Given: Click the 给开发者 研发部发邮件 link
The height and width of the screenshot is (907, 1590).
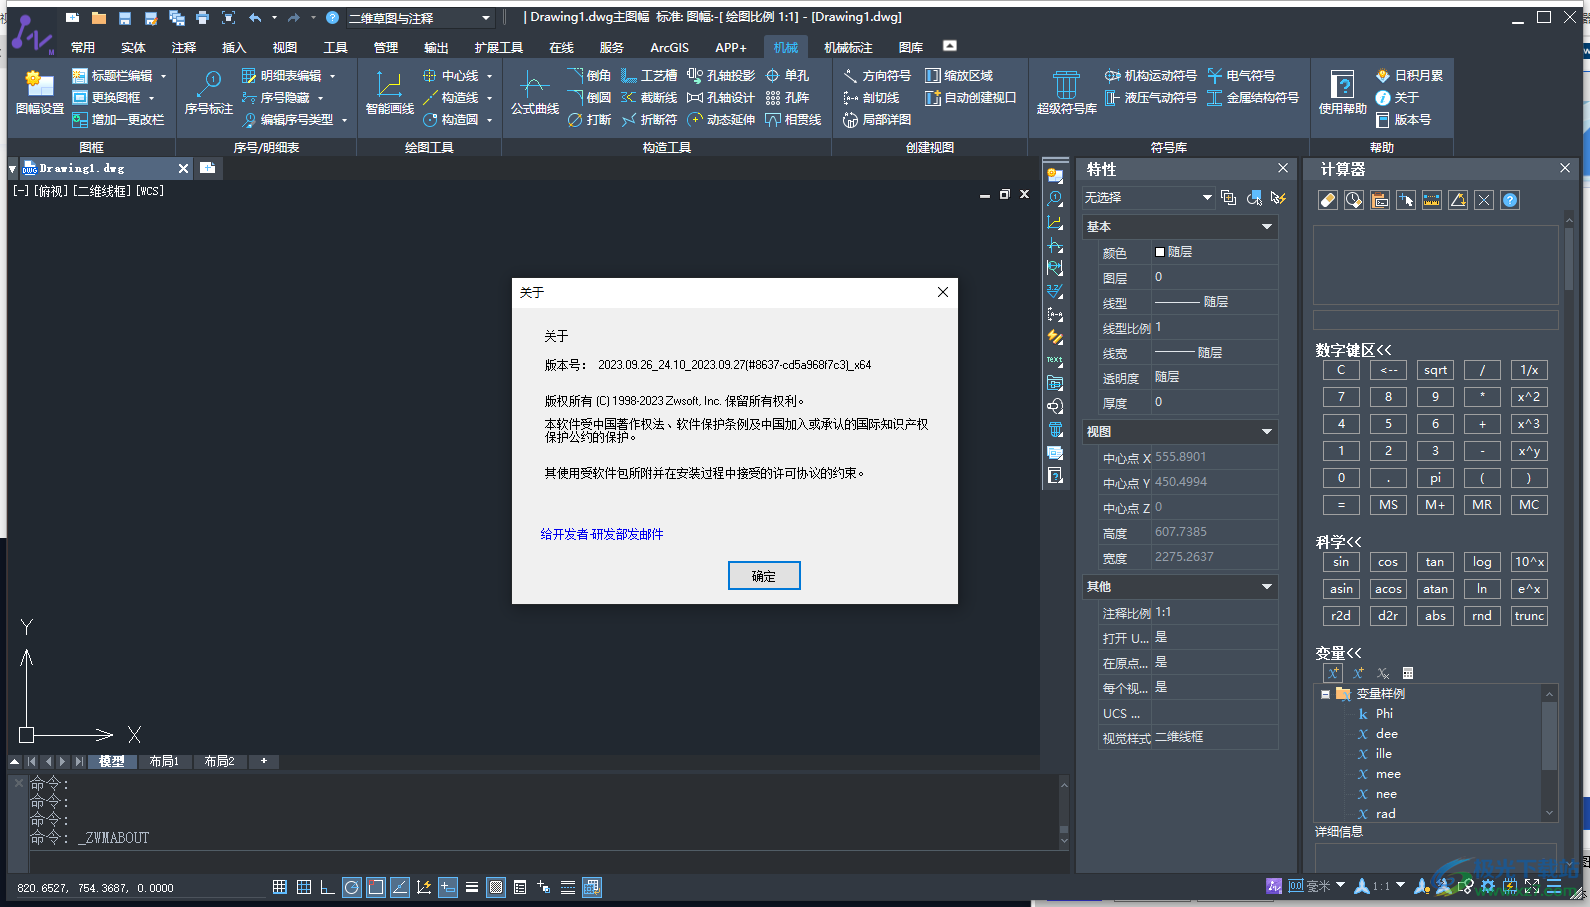Looking at the screenshot, I should click(x=602, y=534).
